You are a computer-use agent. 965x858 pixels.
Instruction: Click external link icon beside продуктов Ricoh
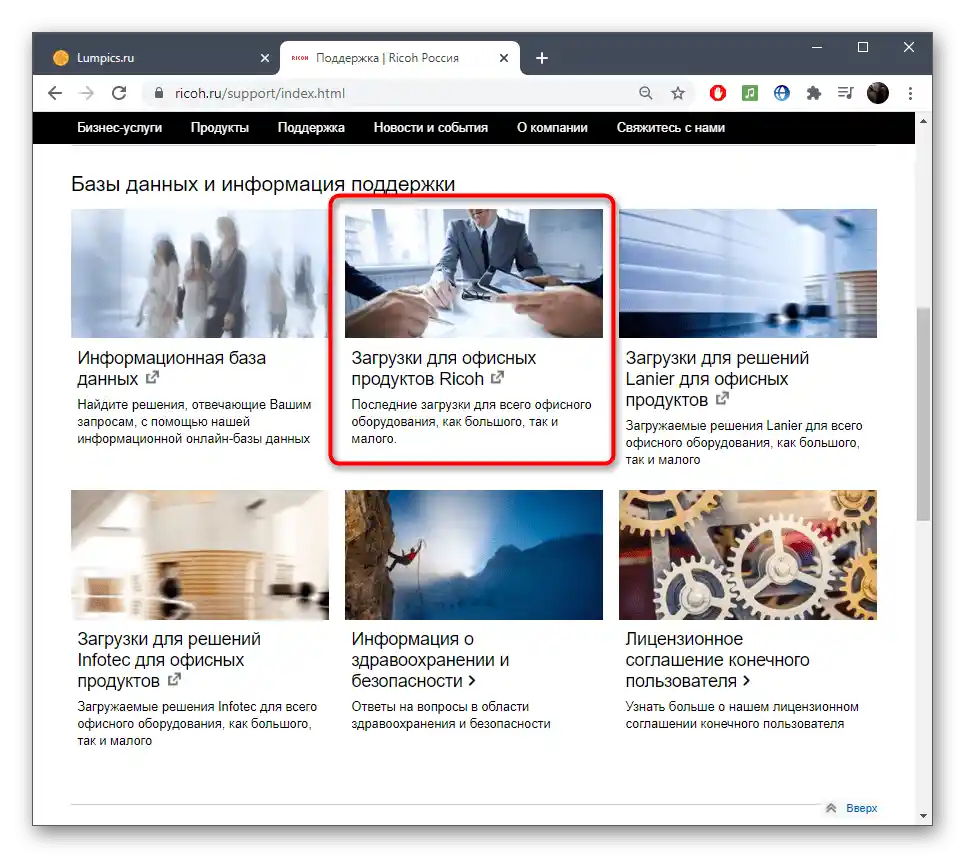(497, 377)
